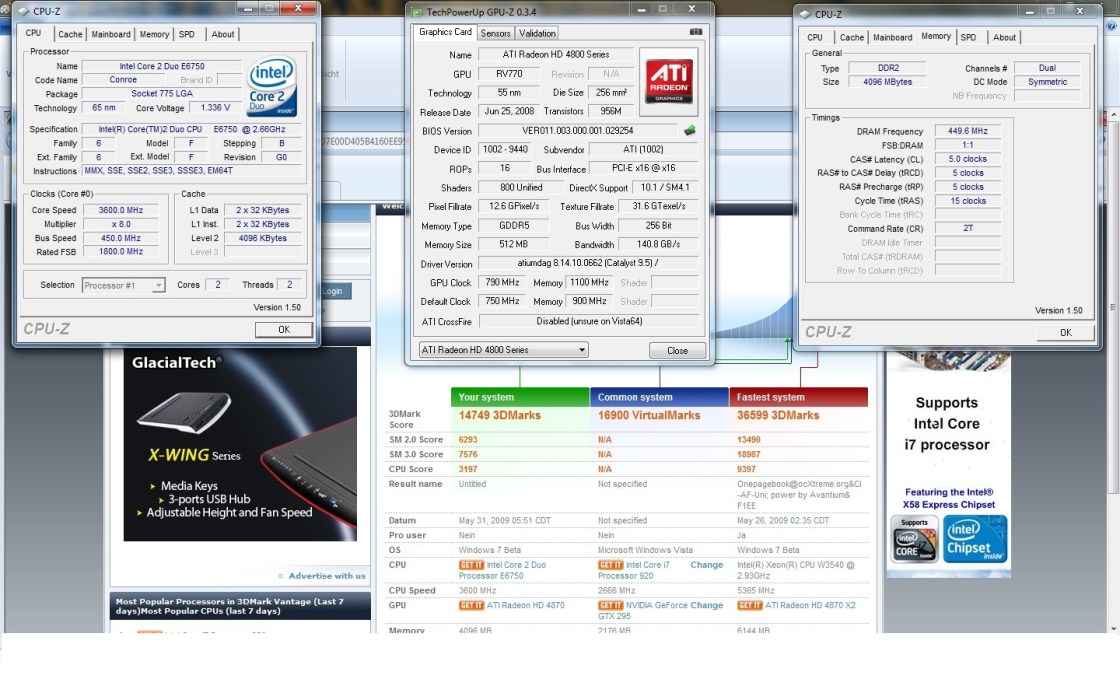Open the ATI Radeon HD 4870 link under Your system

[525, 605]
